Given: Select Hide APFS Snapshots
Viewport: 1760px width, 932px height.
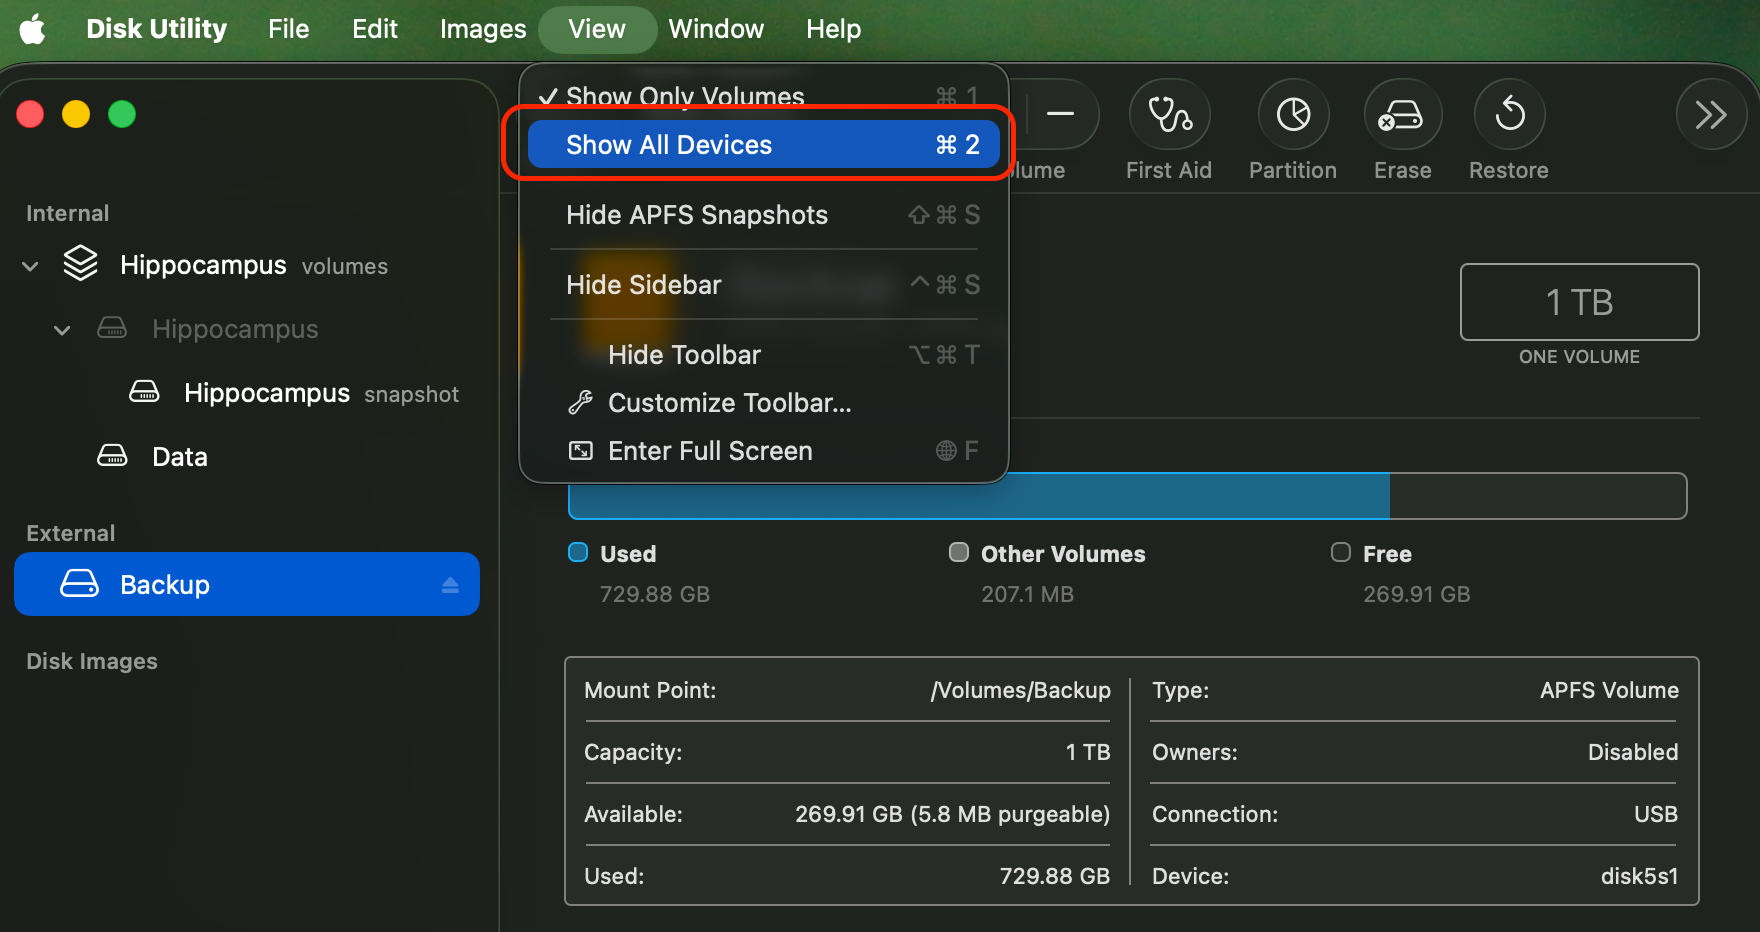Looking at the screenshot, I should [x=764, y=215].
